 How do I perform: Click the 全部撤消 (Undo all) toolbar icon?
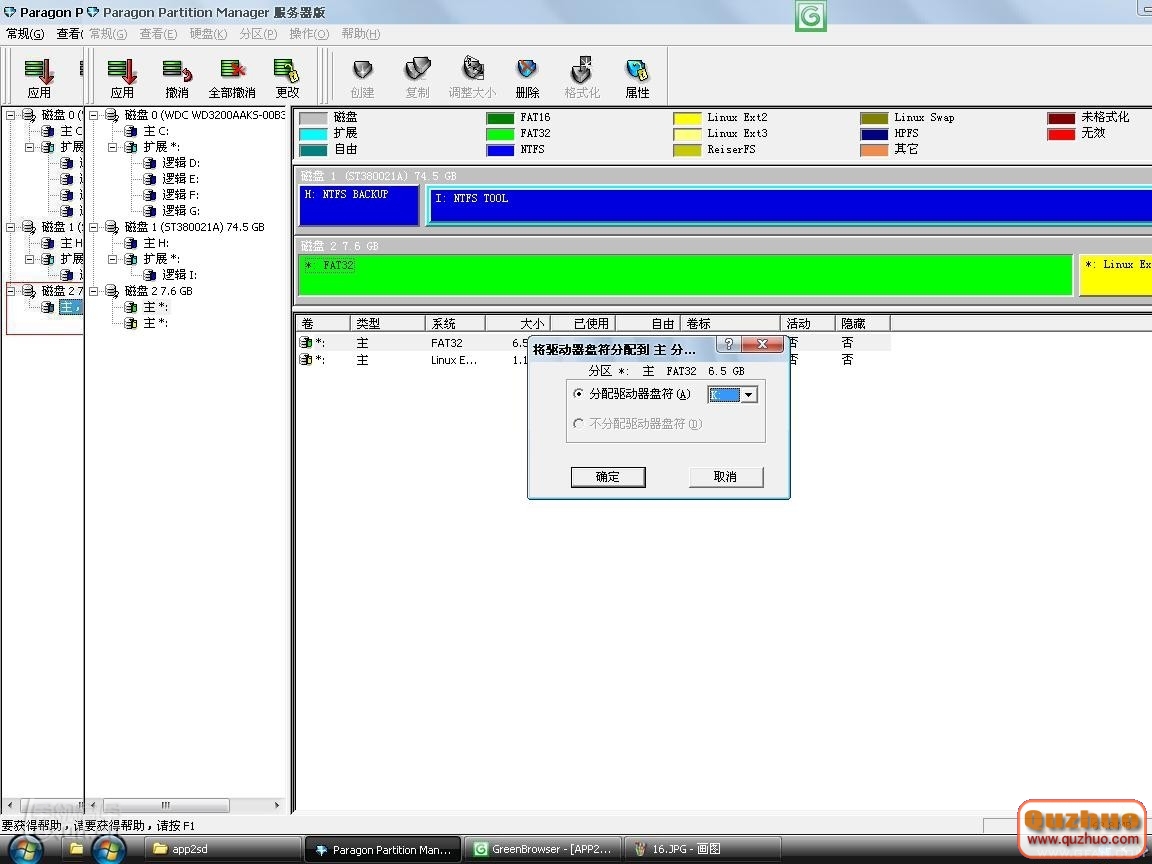click(x=231, y=77)
